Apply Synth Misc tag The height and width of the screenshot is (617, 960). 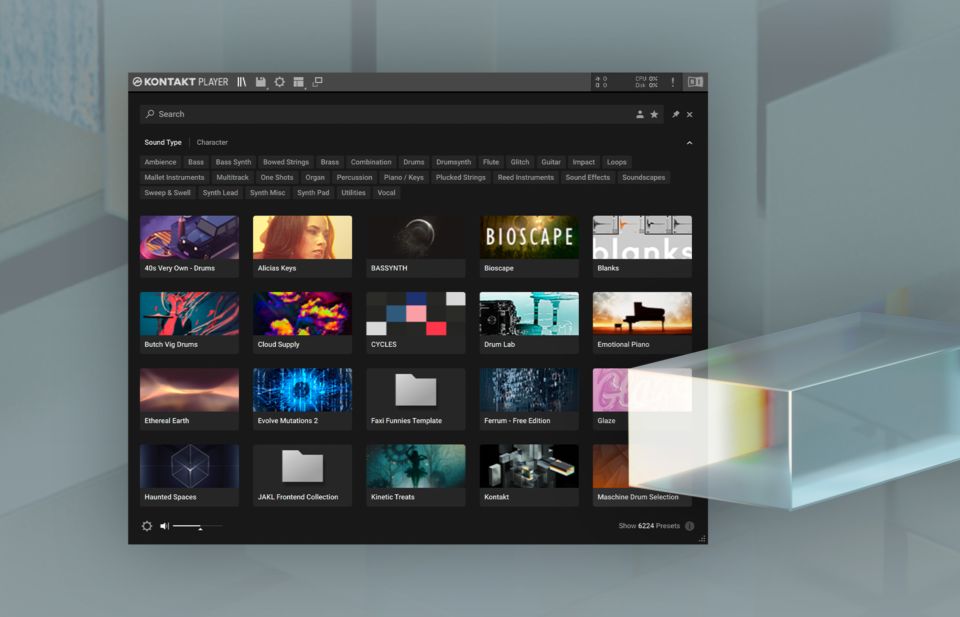[268, 193]
